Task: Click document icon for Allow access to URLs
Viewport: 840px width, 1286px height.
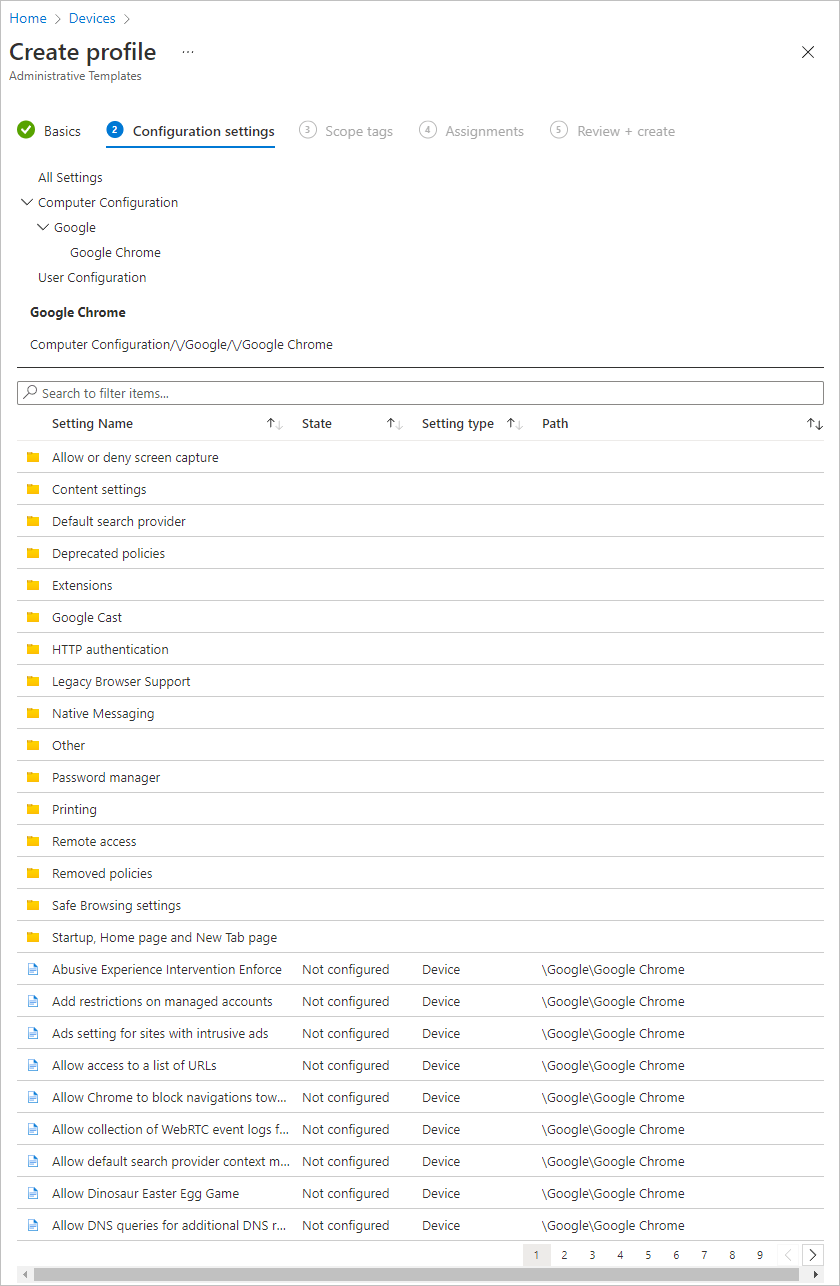Action: (33, 1065)
